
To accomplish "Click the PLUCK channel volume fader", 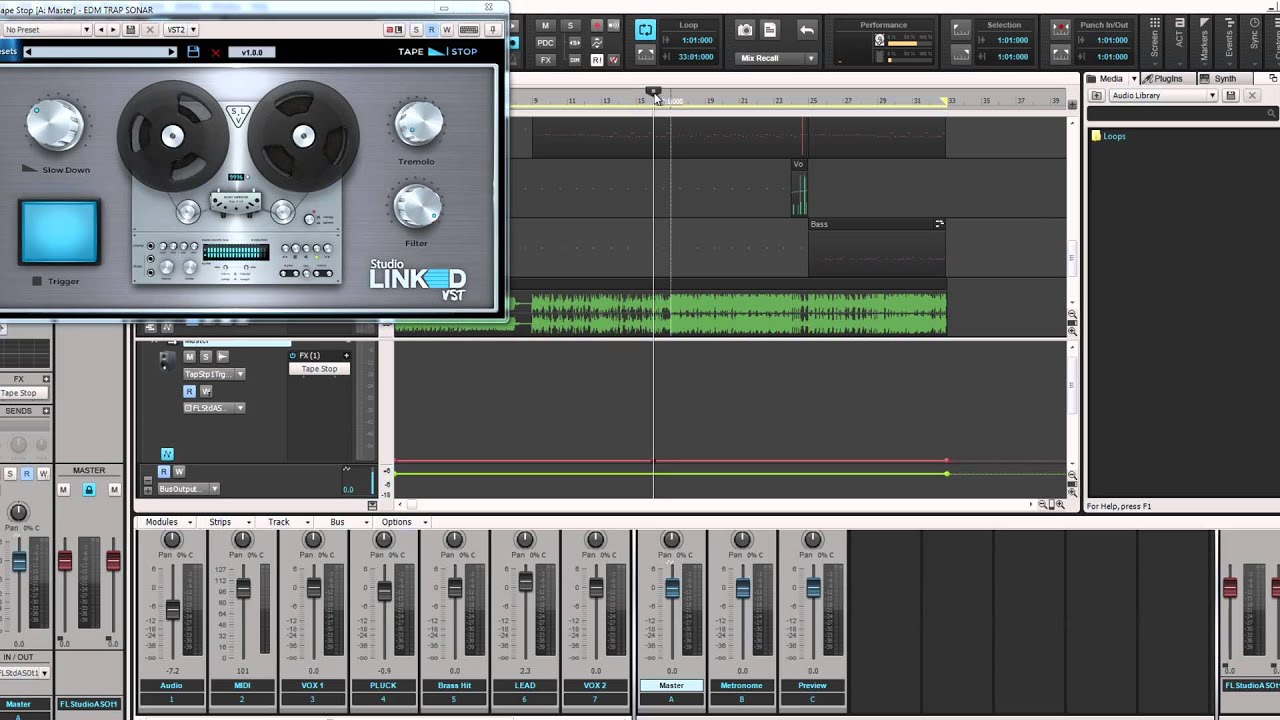I will pos(384,590).
